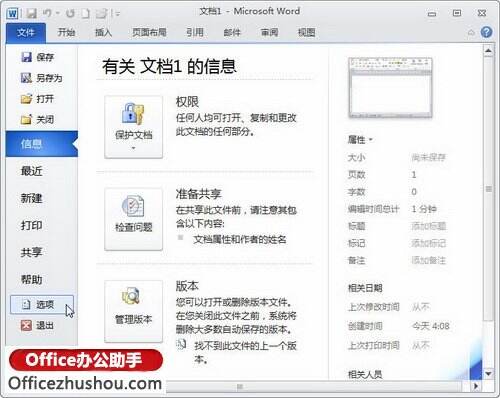Switch to the 邮件 ribbon tab
The image size is (500, 398).
[232, 32]
